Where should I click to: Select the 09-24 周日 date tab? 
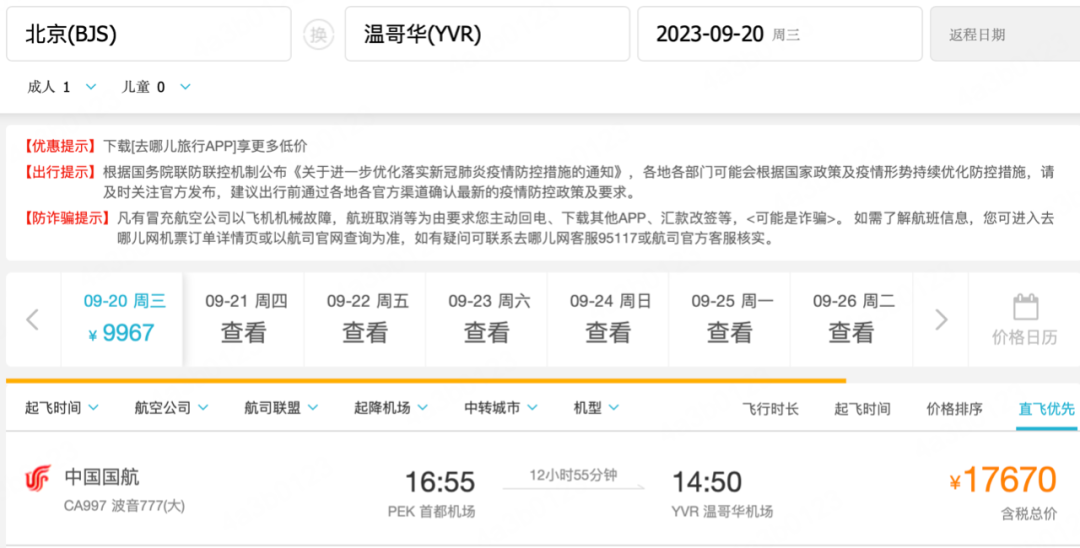tap(608, 319)
